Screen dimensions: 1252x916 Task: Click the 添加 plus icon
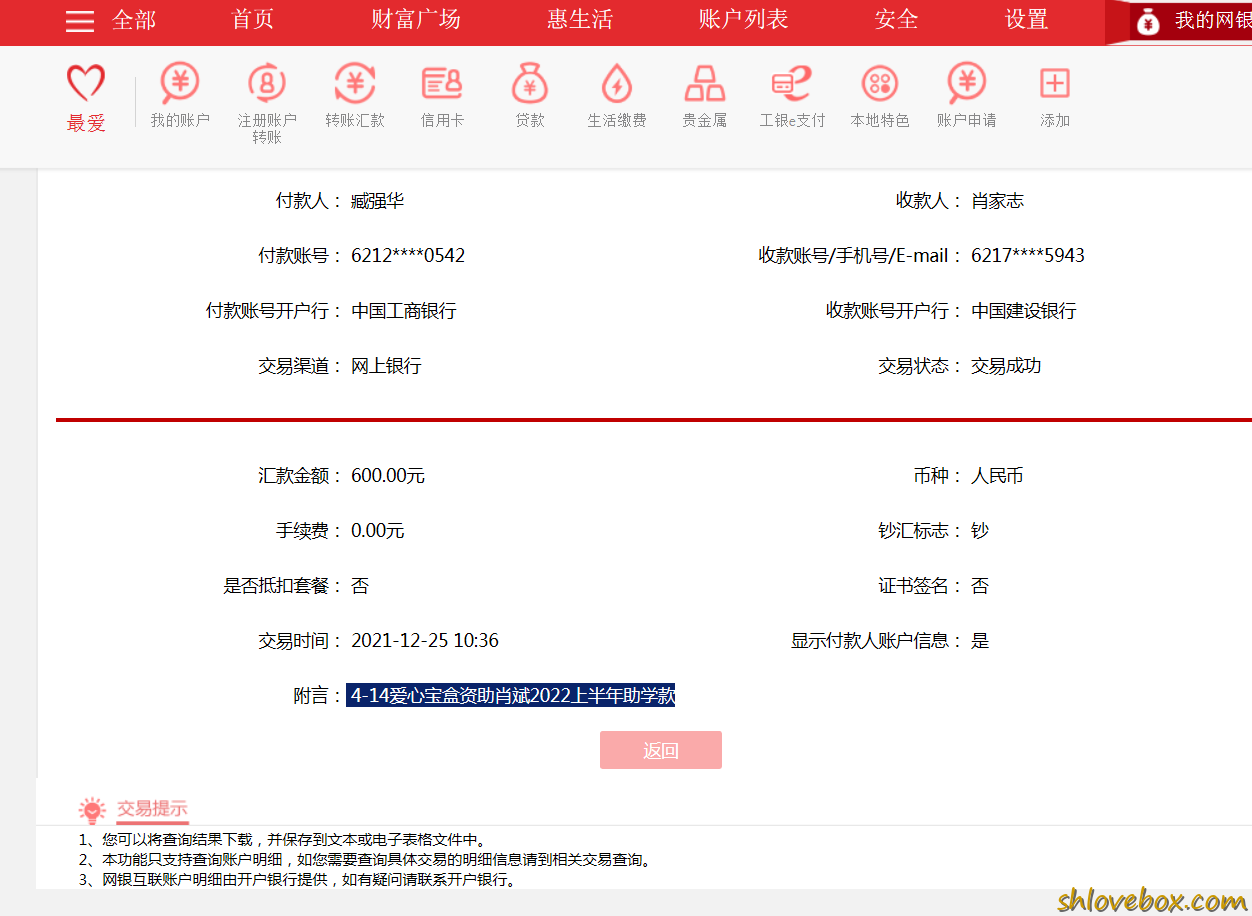pos(1055,83)
